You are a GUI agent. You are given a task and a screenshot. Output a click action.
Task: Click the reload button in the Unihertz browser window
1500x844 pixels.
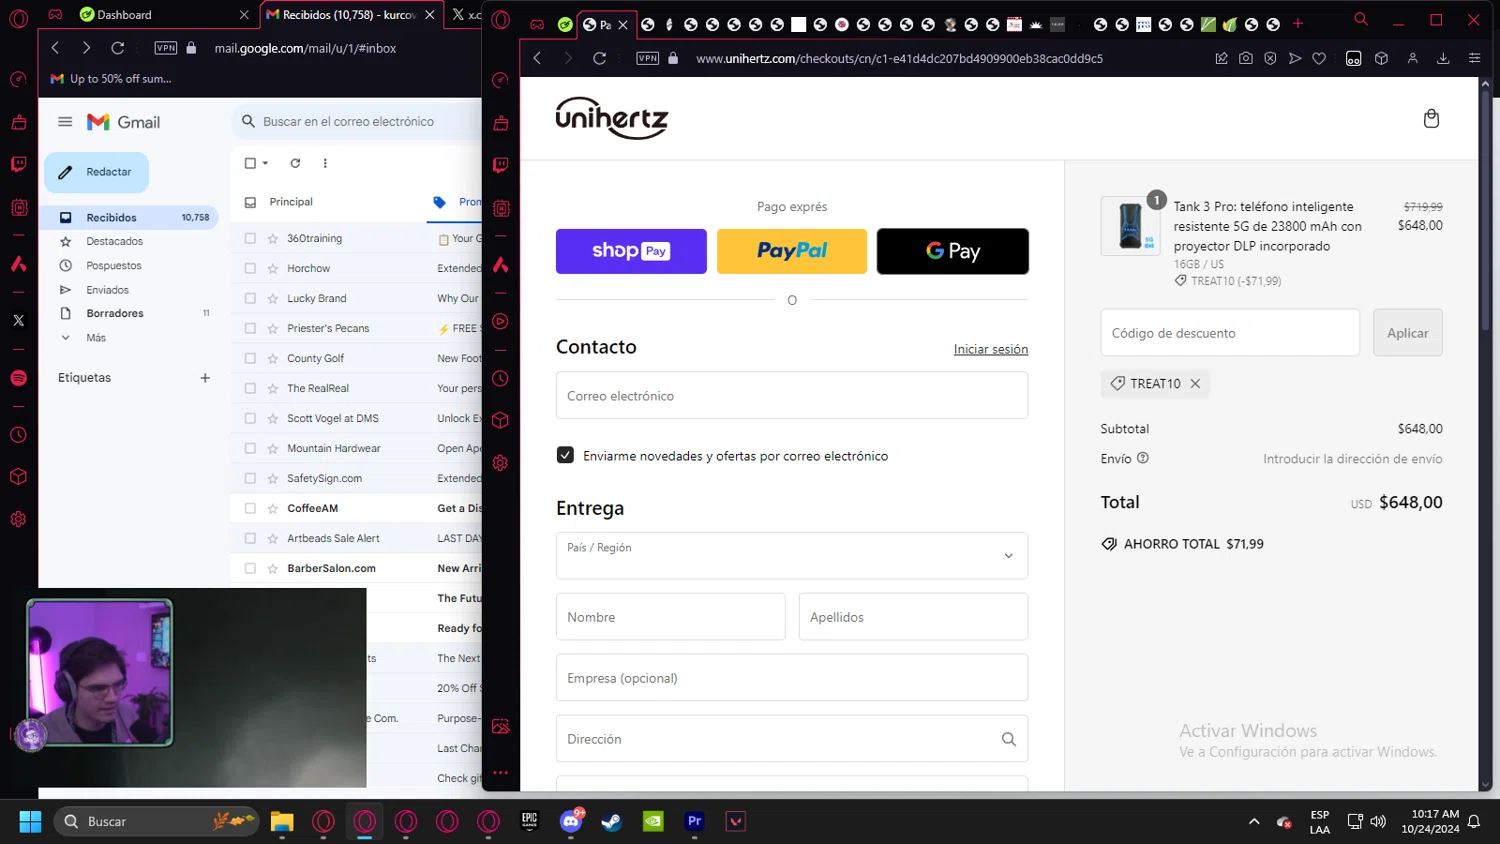coord(600,58)
